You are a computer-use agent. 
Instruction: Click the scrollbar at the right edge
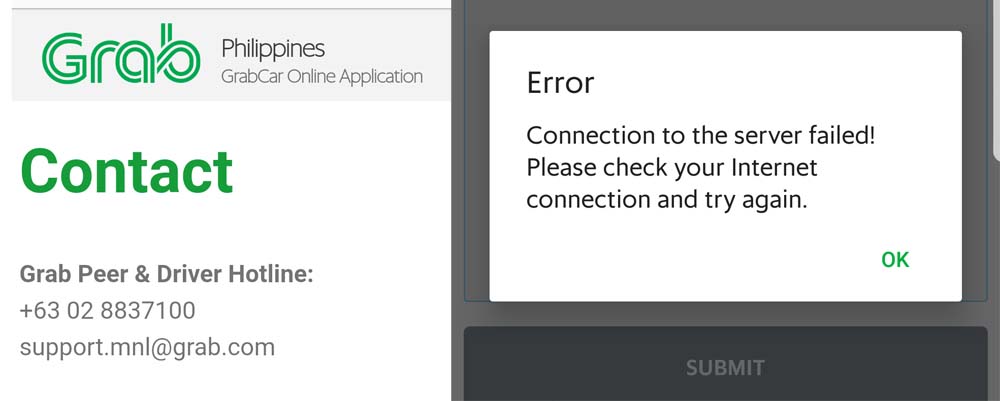(x=995, y=80)
